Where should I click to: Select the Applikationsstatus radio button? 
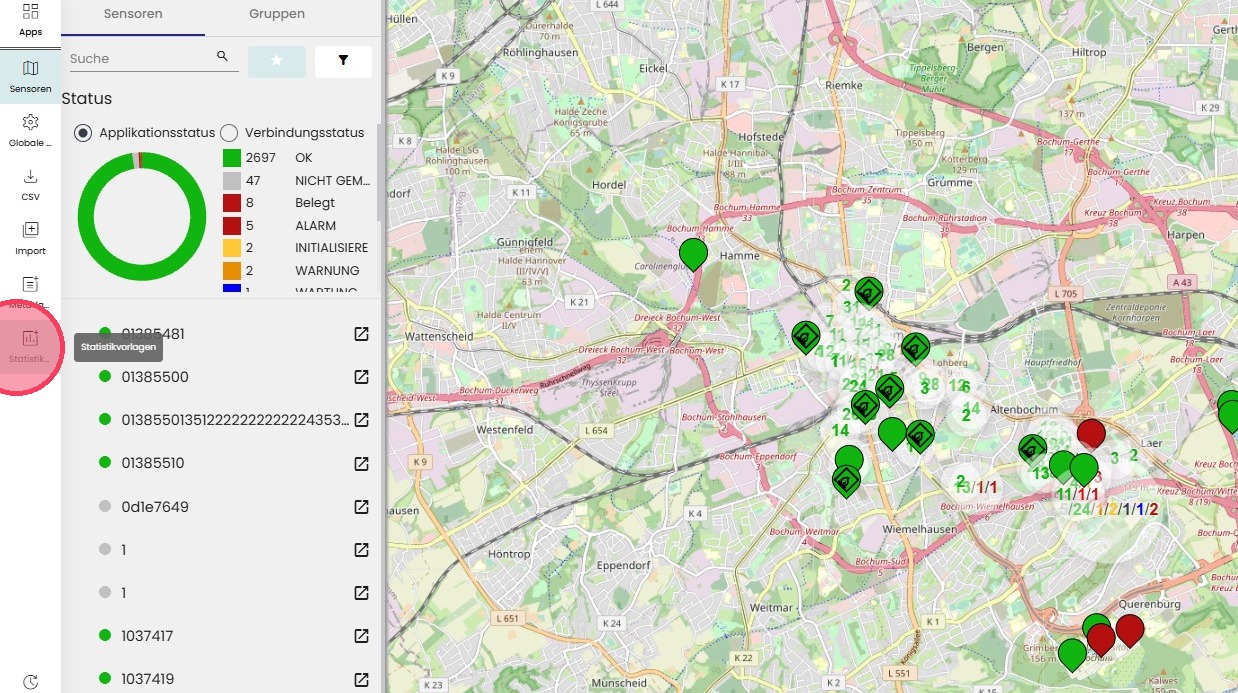(83, 133)
